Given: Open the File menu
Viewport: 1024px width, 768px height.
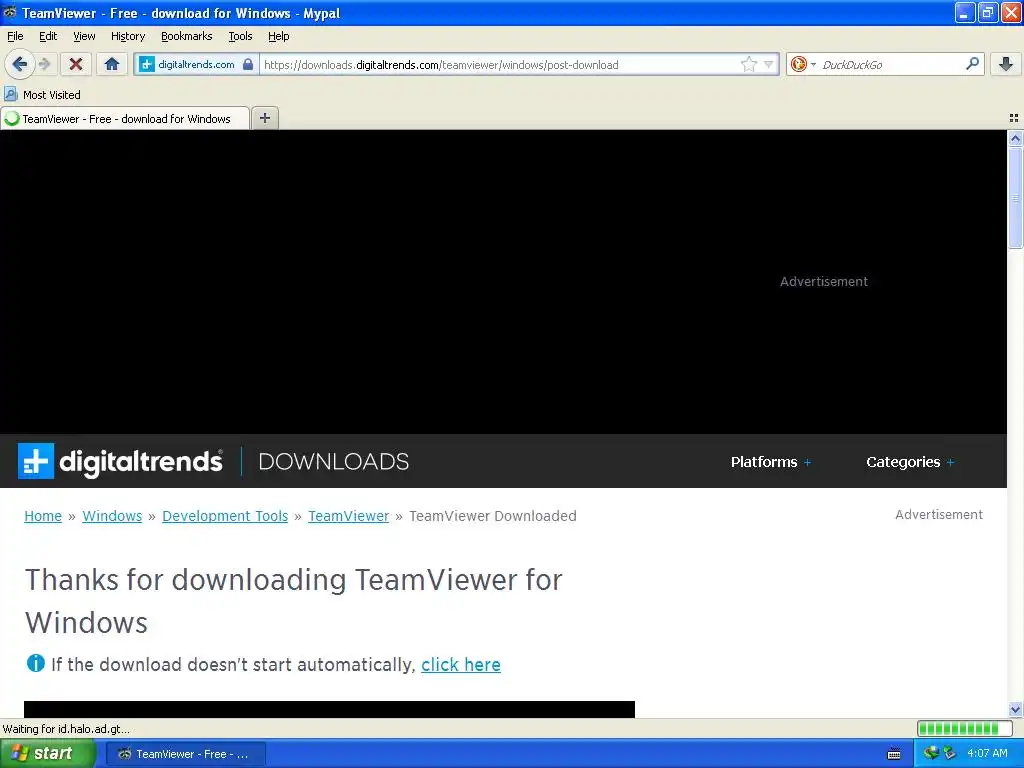Looking at the screenshot, I should (15, 36).
